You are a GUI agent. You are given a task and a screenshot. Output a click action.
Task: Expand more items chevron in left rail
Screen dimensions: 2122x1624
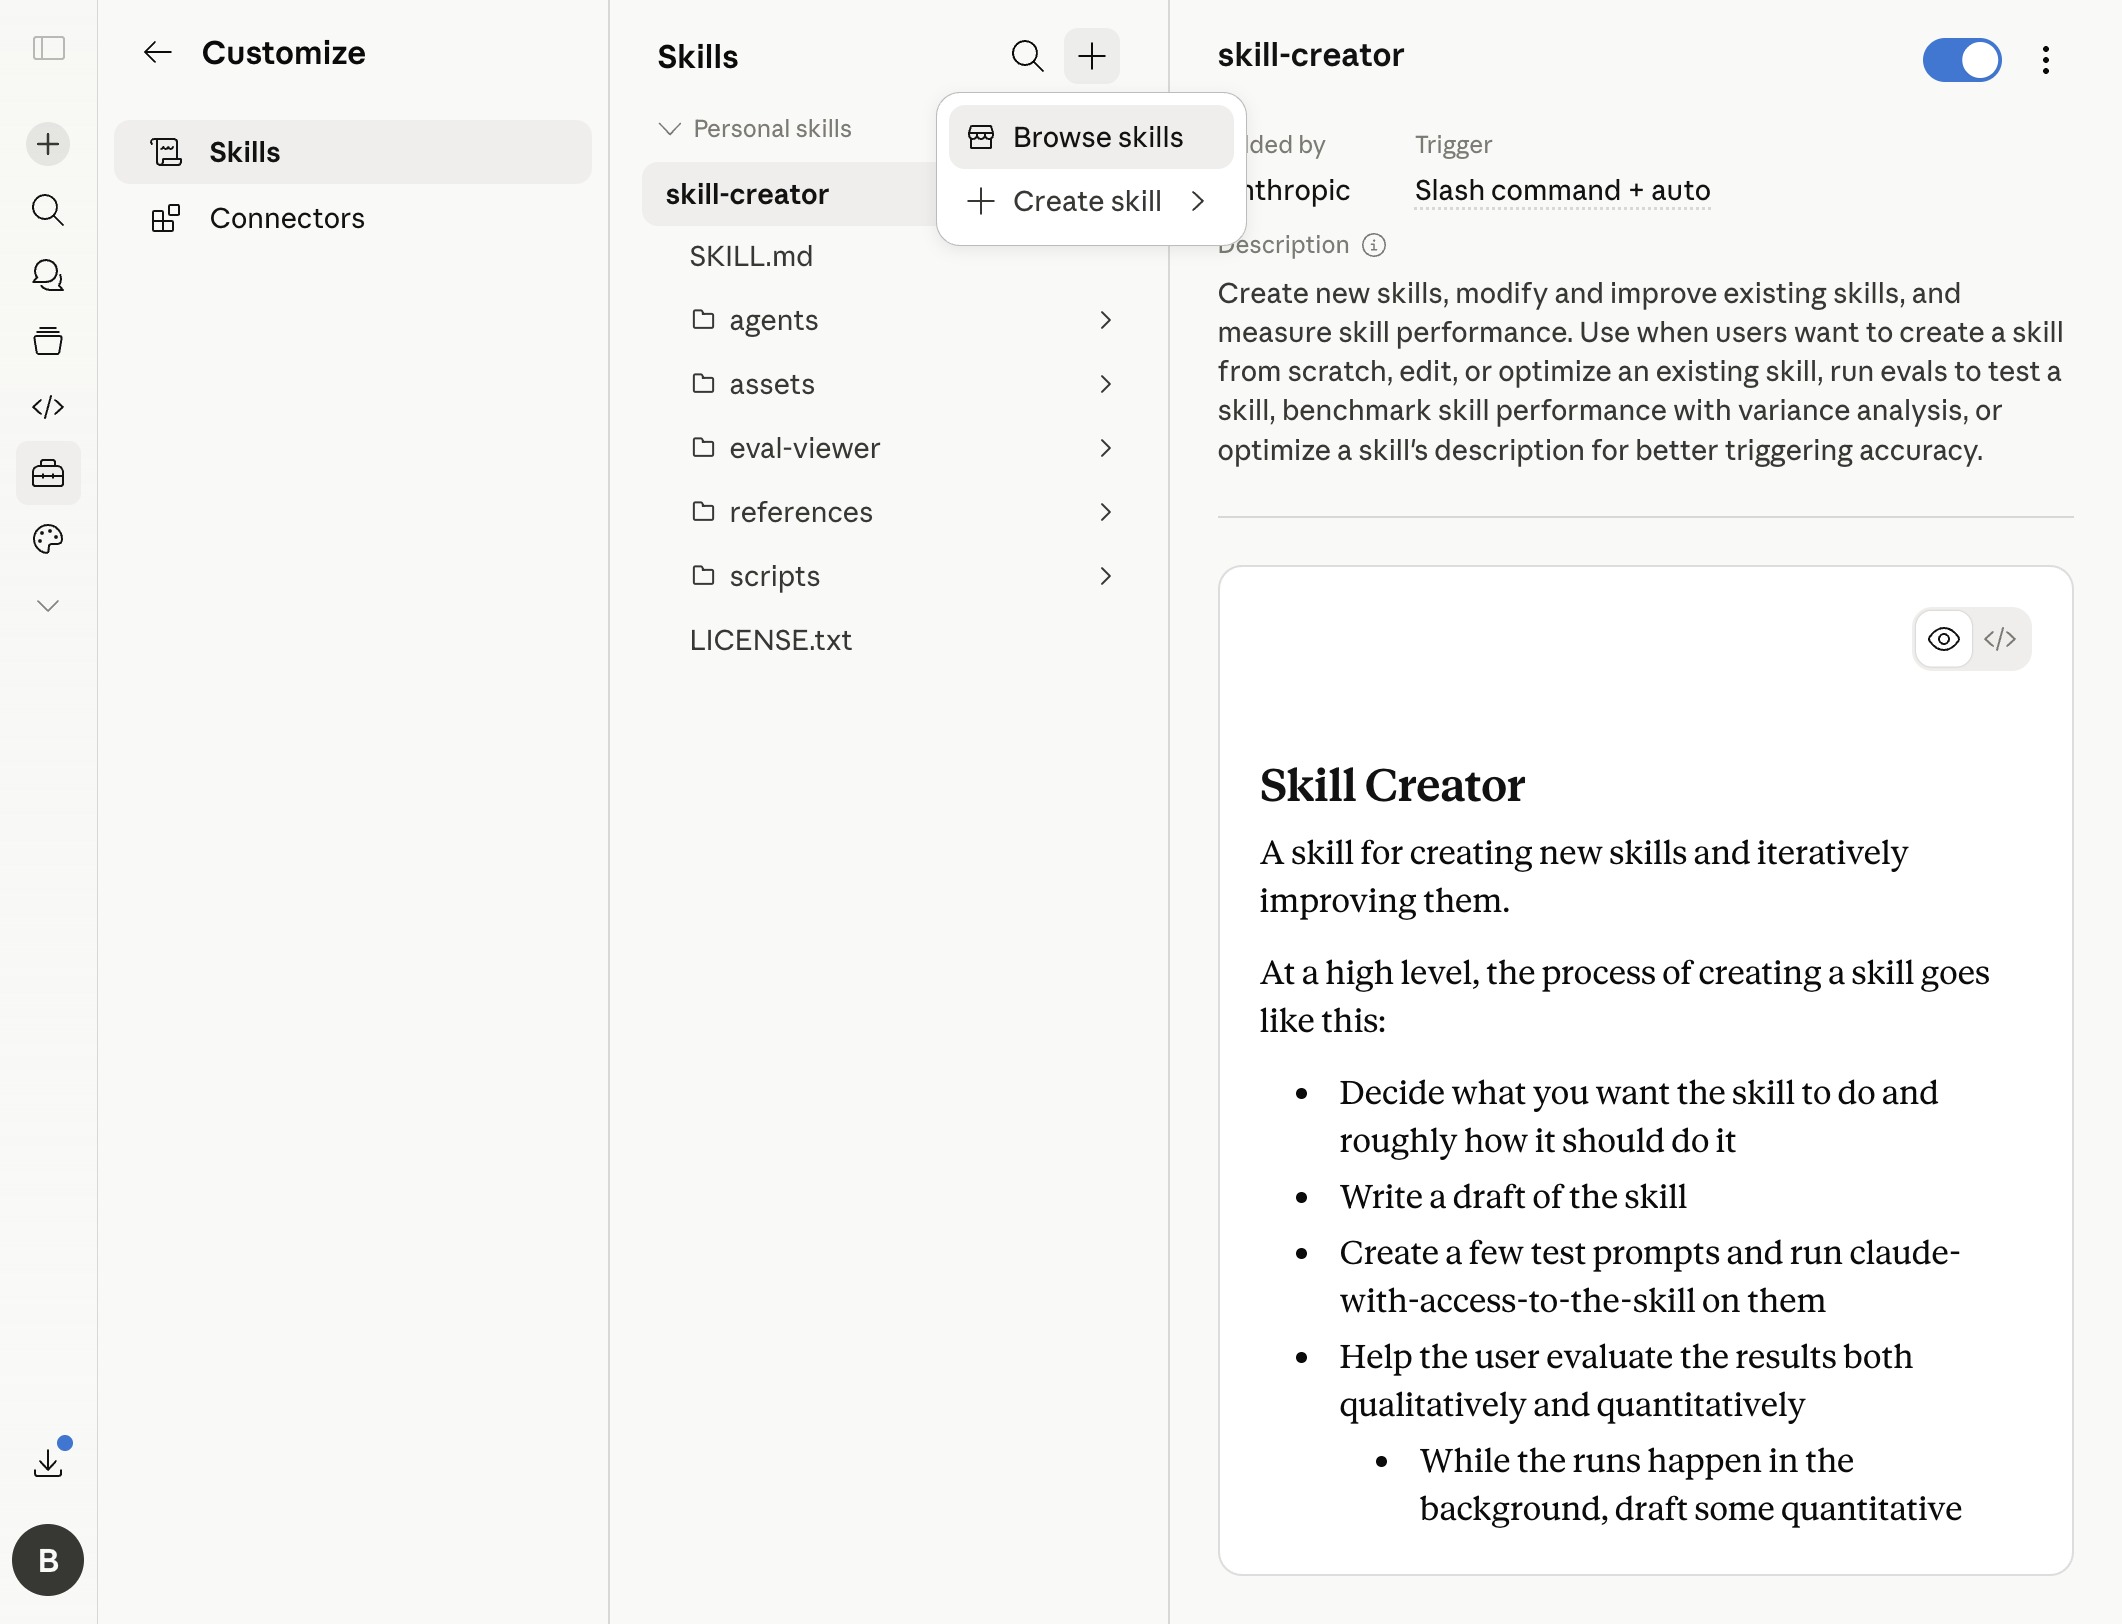(48, 606)
